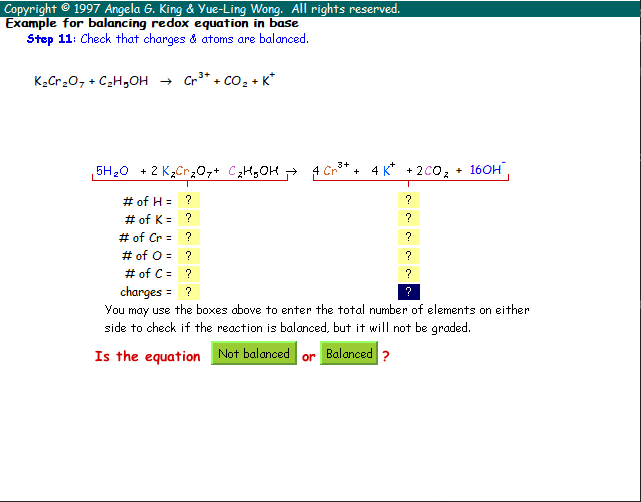Image resolution: width=641 pixels, height=502 pixels.
Task: Click the Not balanced button
Action: (x=253, y=353)
